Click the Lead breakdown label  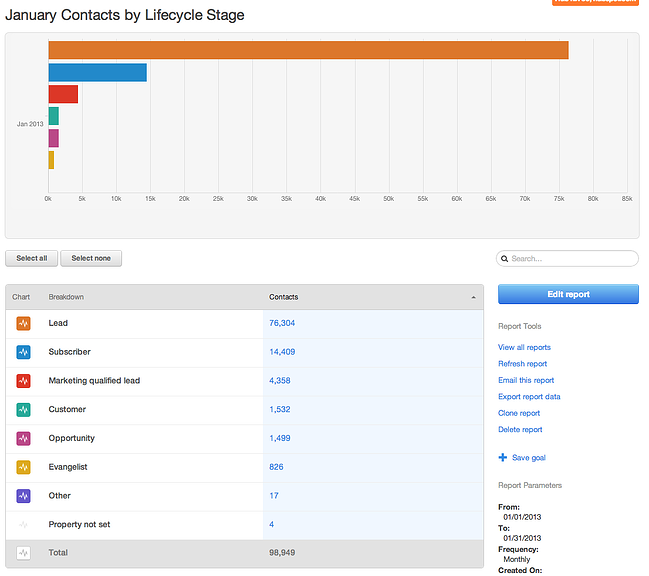coord(58,323)
